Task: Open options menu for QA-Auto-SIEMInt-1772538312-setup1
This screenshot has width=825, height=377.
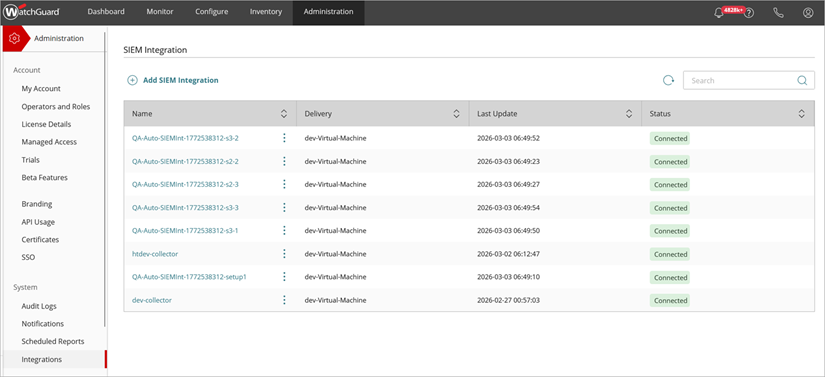Action: (284, 277)
